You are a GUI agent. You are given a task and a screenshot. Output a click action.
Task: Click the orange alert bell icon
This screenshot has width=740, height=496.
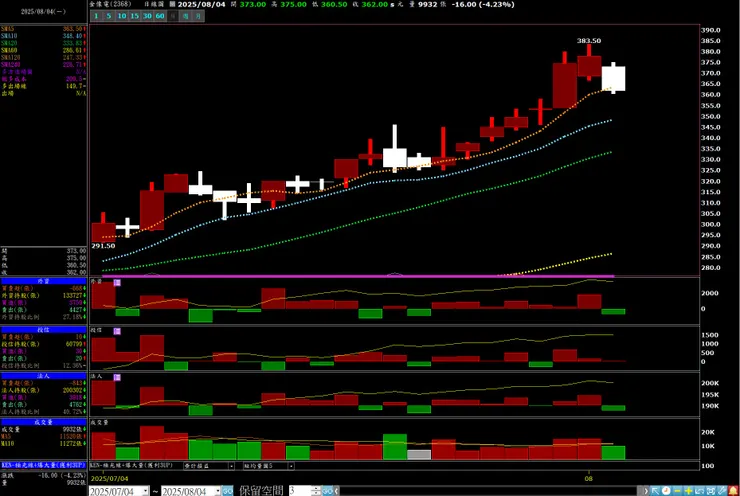coord(733,491)
